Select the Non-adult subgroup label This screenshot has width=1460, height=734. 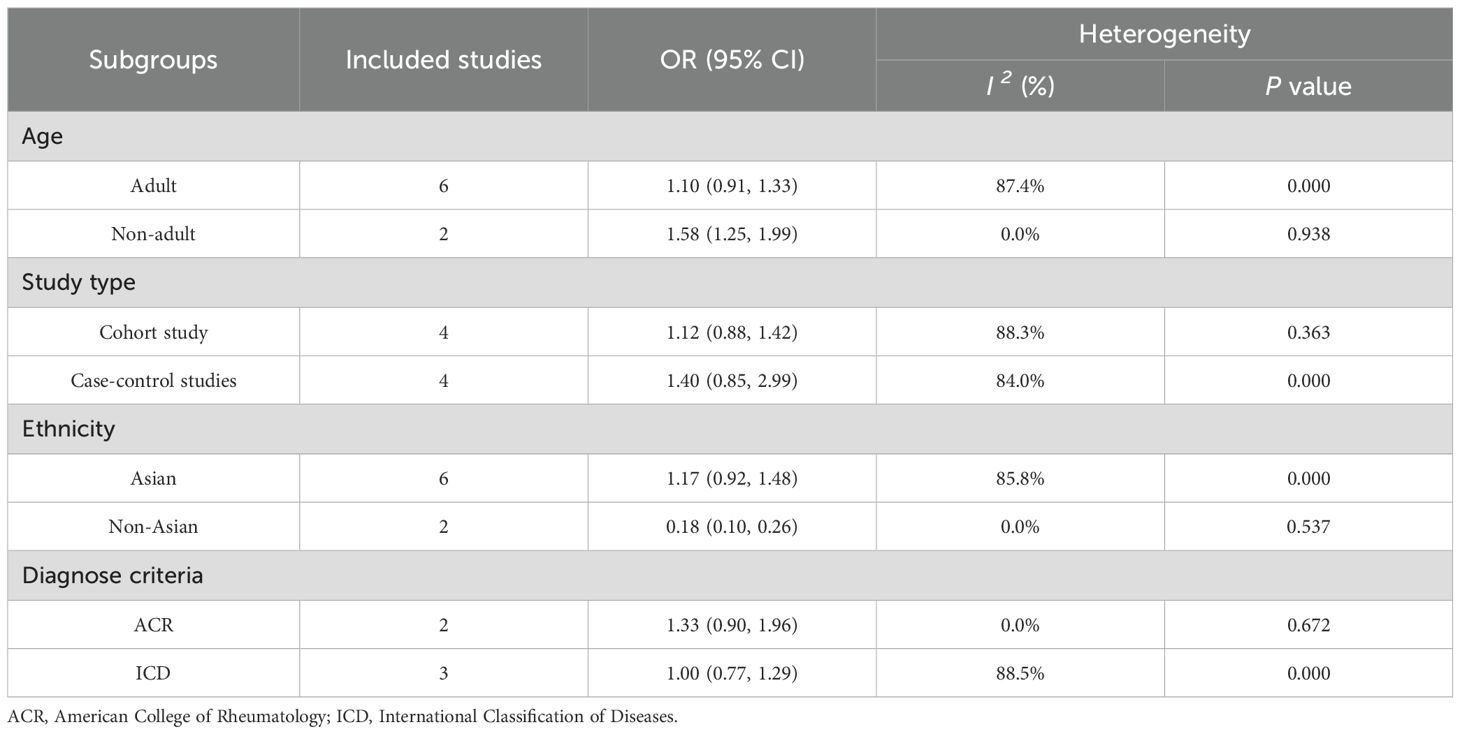tap(153, 235)
